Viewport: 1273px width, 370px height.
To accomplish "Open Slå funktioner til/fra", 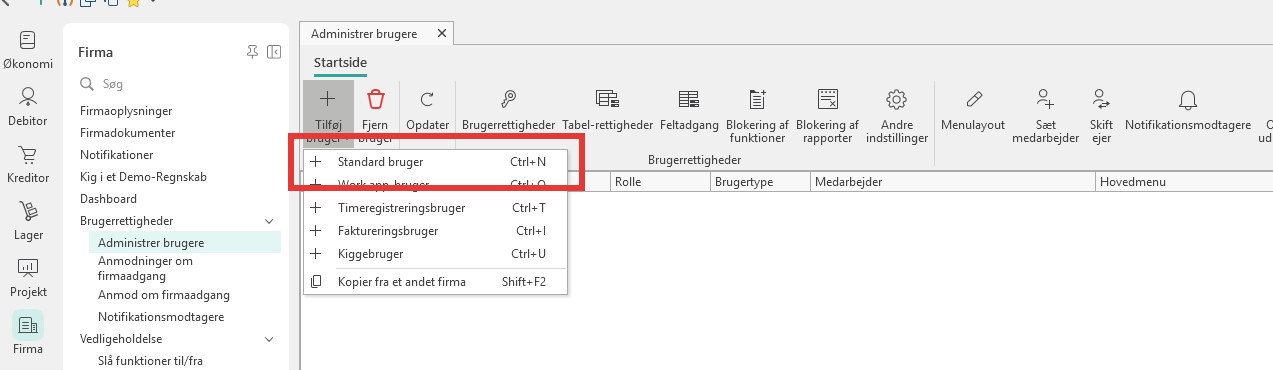I will 150,361.
